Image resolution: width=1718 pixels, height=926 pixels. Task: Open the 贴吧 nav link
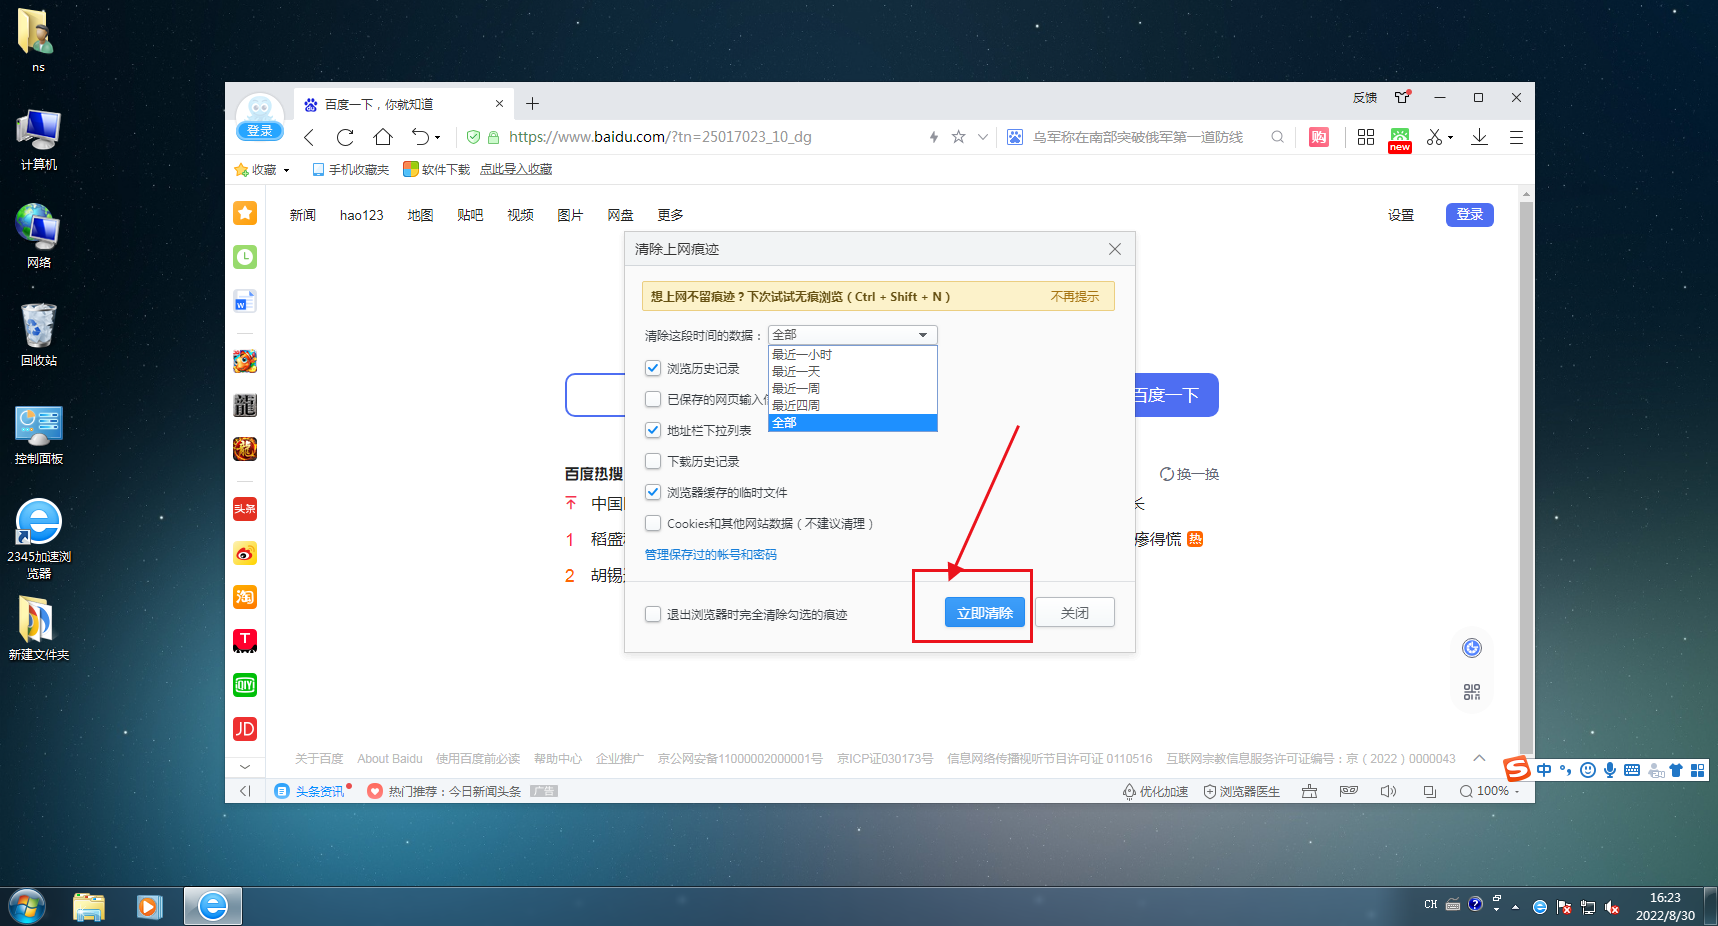[x=470, y=215]
